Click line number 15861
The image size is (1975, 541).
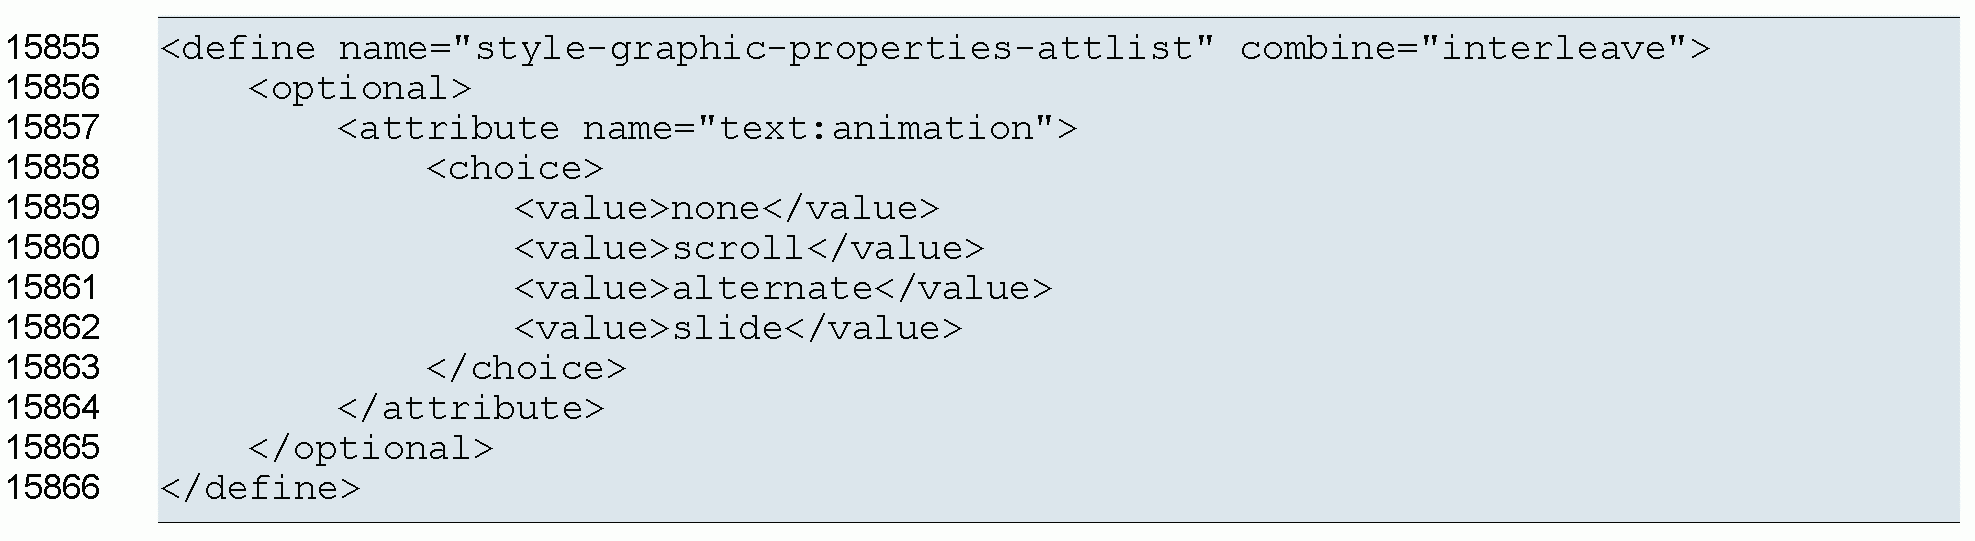point(53,287)
